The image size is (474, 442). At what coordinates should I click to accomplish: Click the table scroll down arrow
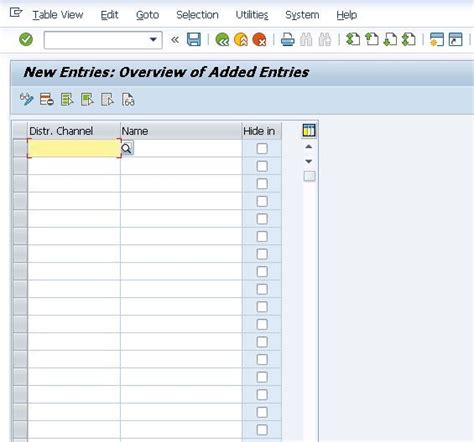point(309,161)
